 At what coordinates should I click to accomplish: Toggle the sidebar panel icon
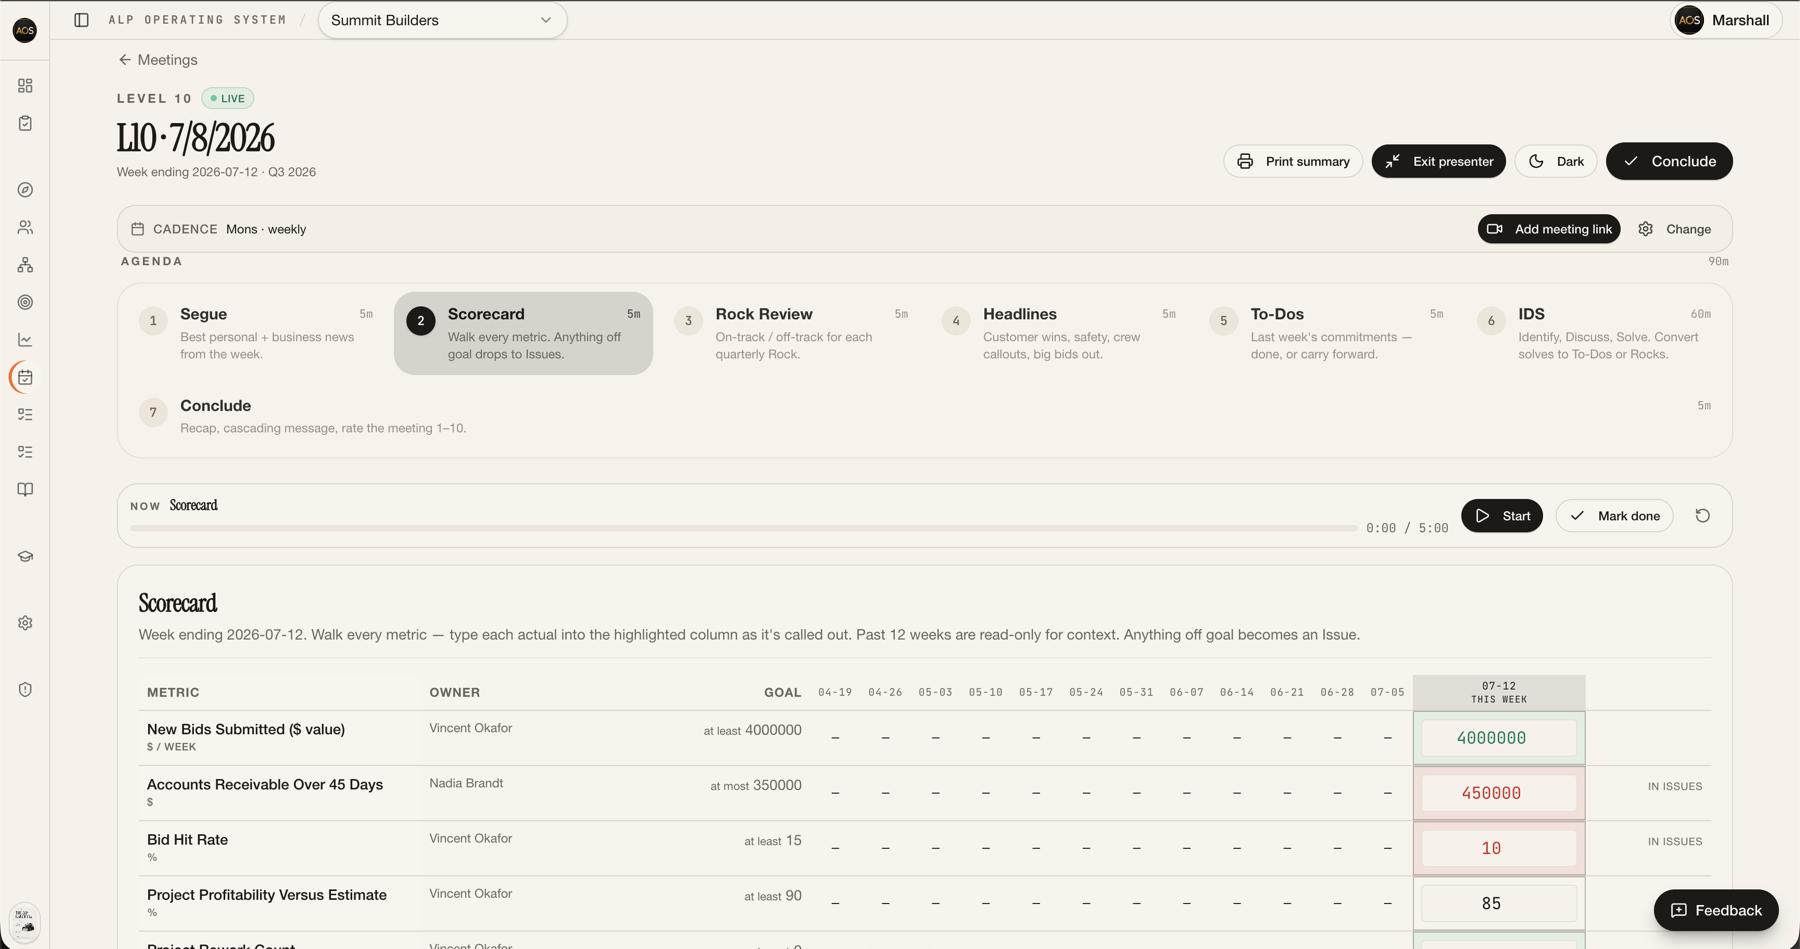click(x=82, y=20)
